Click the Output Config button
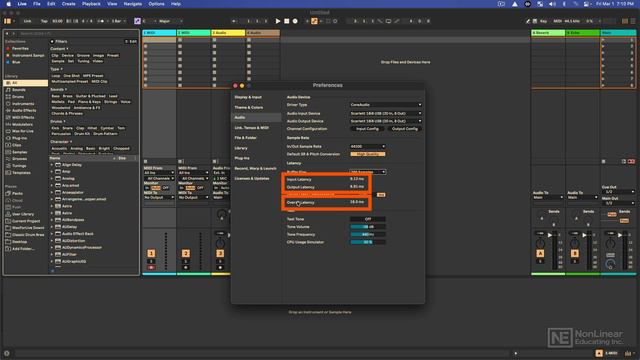Screen dimensions: 640x360 click(x=404, y=129)
